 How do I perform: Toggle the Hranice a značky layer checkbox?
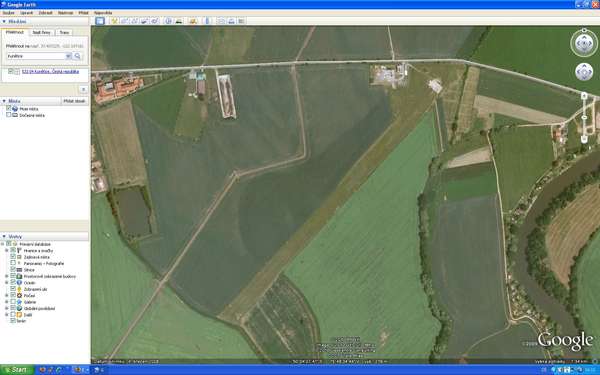13,251
